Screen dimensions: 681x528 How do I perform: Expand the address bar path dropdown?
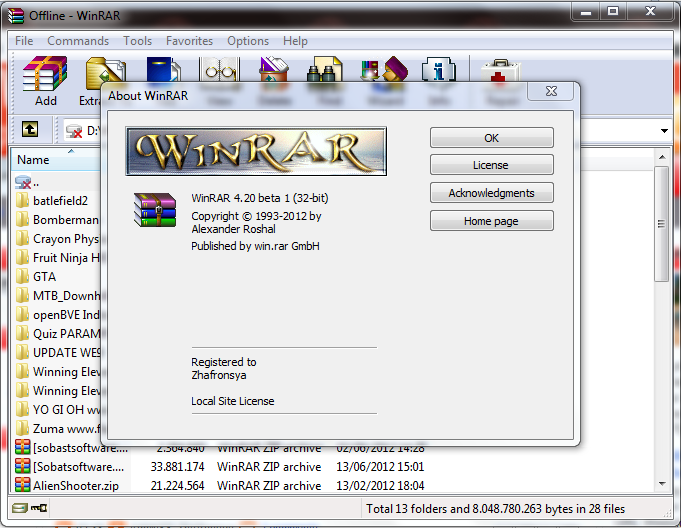coord(664,131)
